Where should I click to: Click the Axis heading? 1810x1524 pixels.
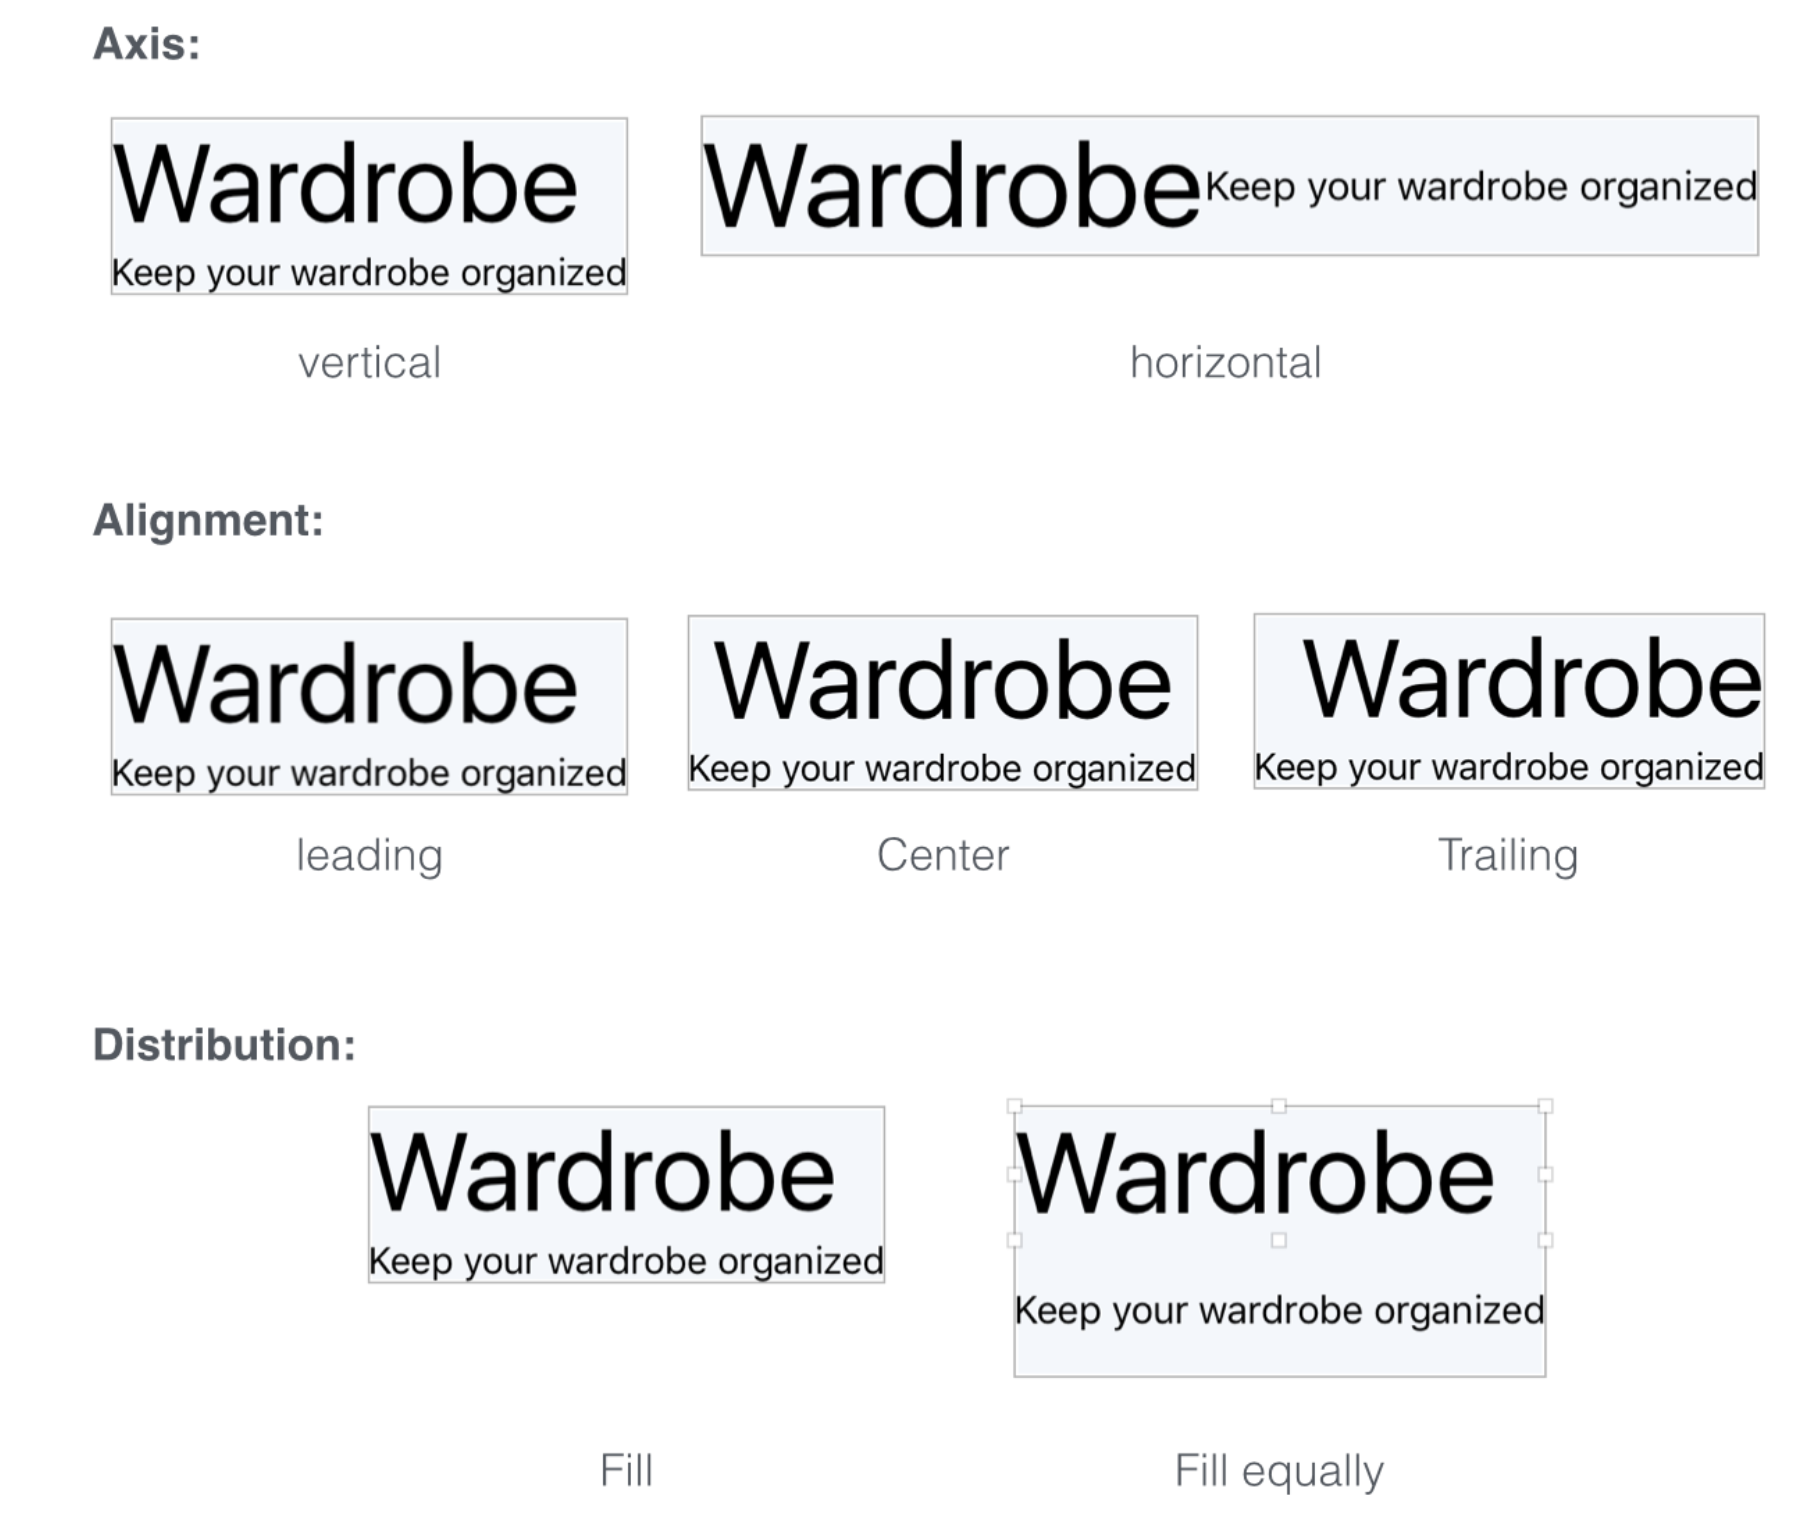147,44
